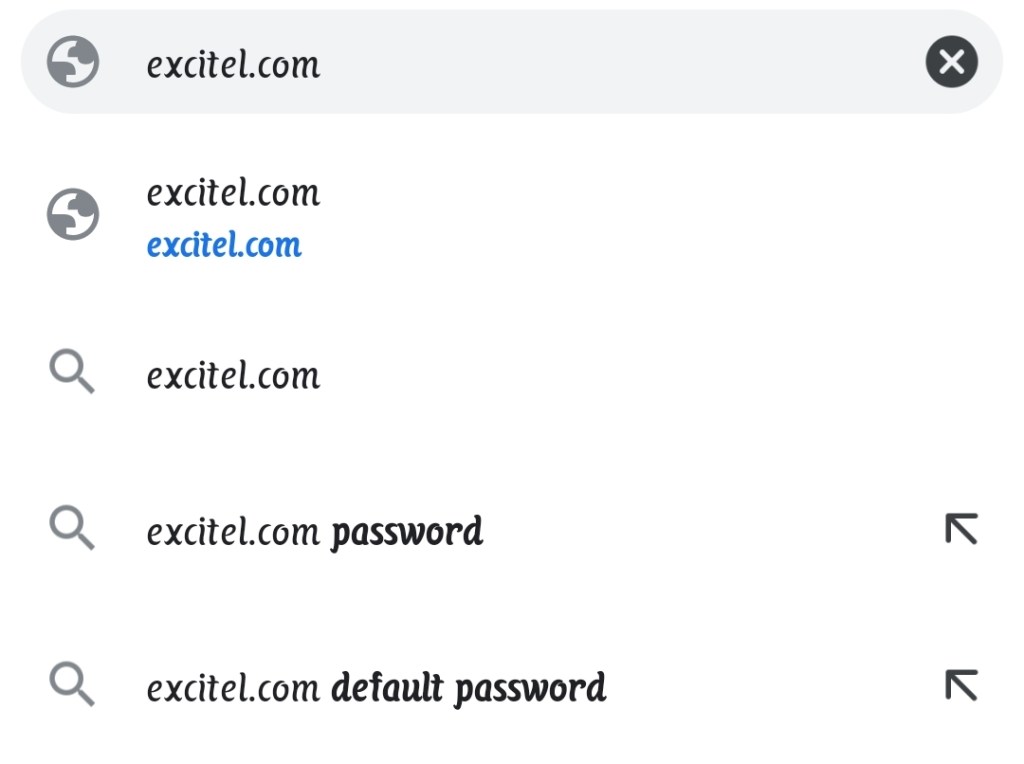Click the magnifier icon beside the plain excitel.com search
This screenshot has width=1024, height=764.
pyautogui.click(x=72, y=374)
